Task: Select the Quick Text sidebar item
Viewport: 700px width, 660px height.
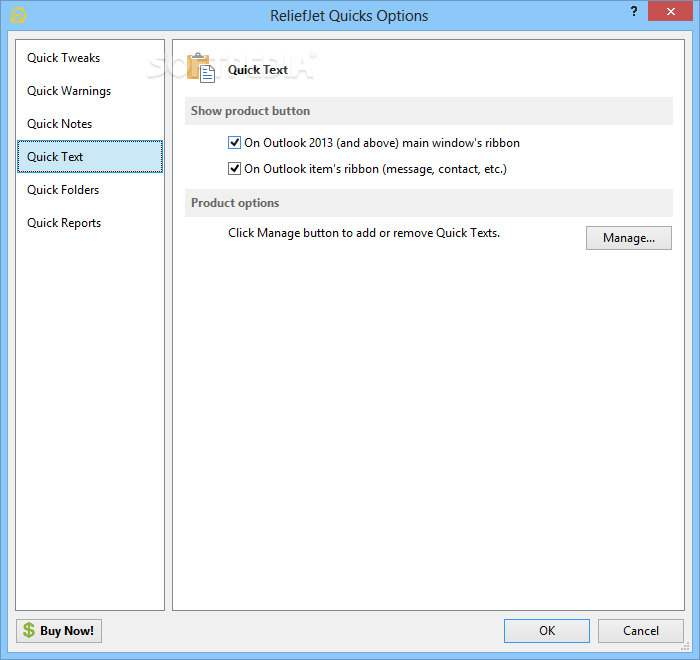Action: [90, 157]
